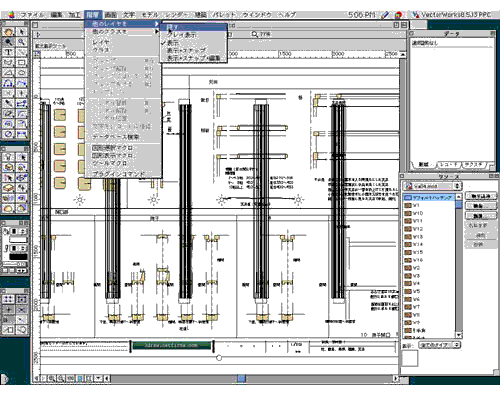Select the arrow selection cursor tool
This screenshot has height=395, width=500.
22,32
